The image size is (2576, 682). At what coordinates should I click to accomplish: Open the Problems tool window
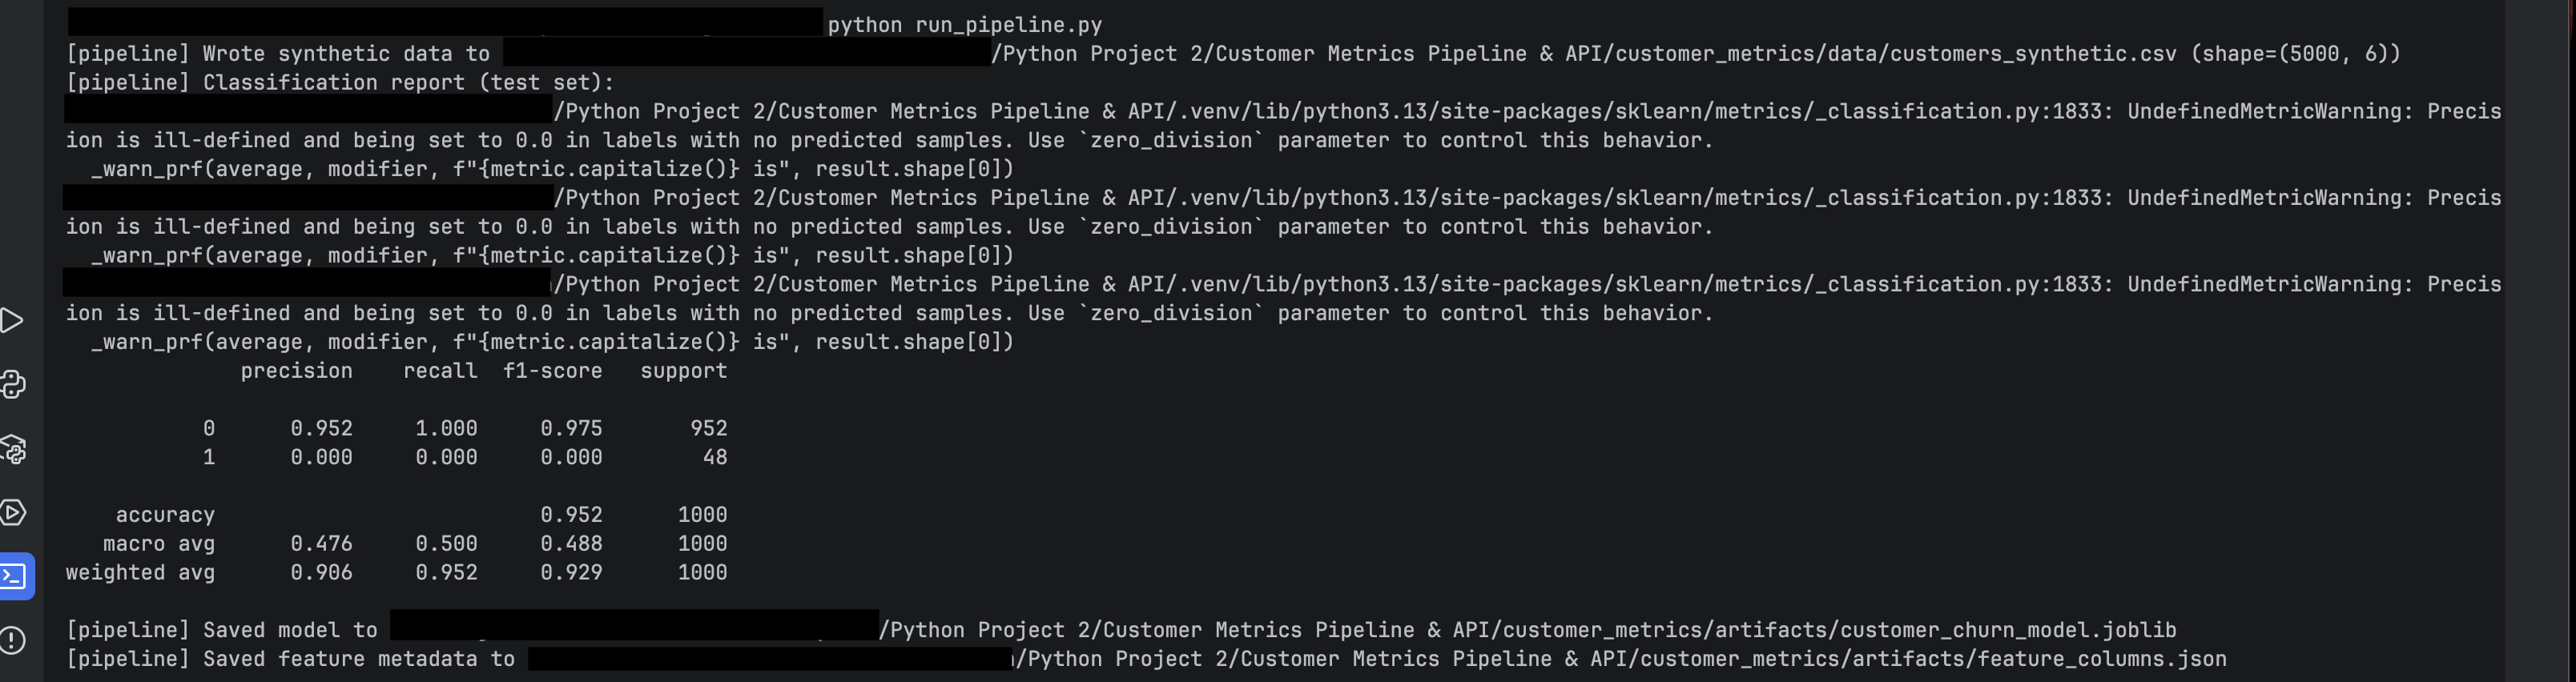point(13,640)
